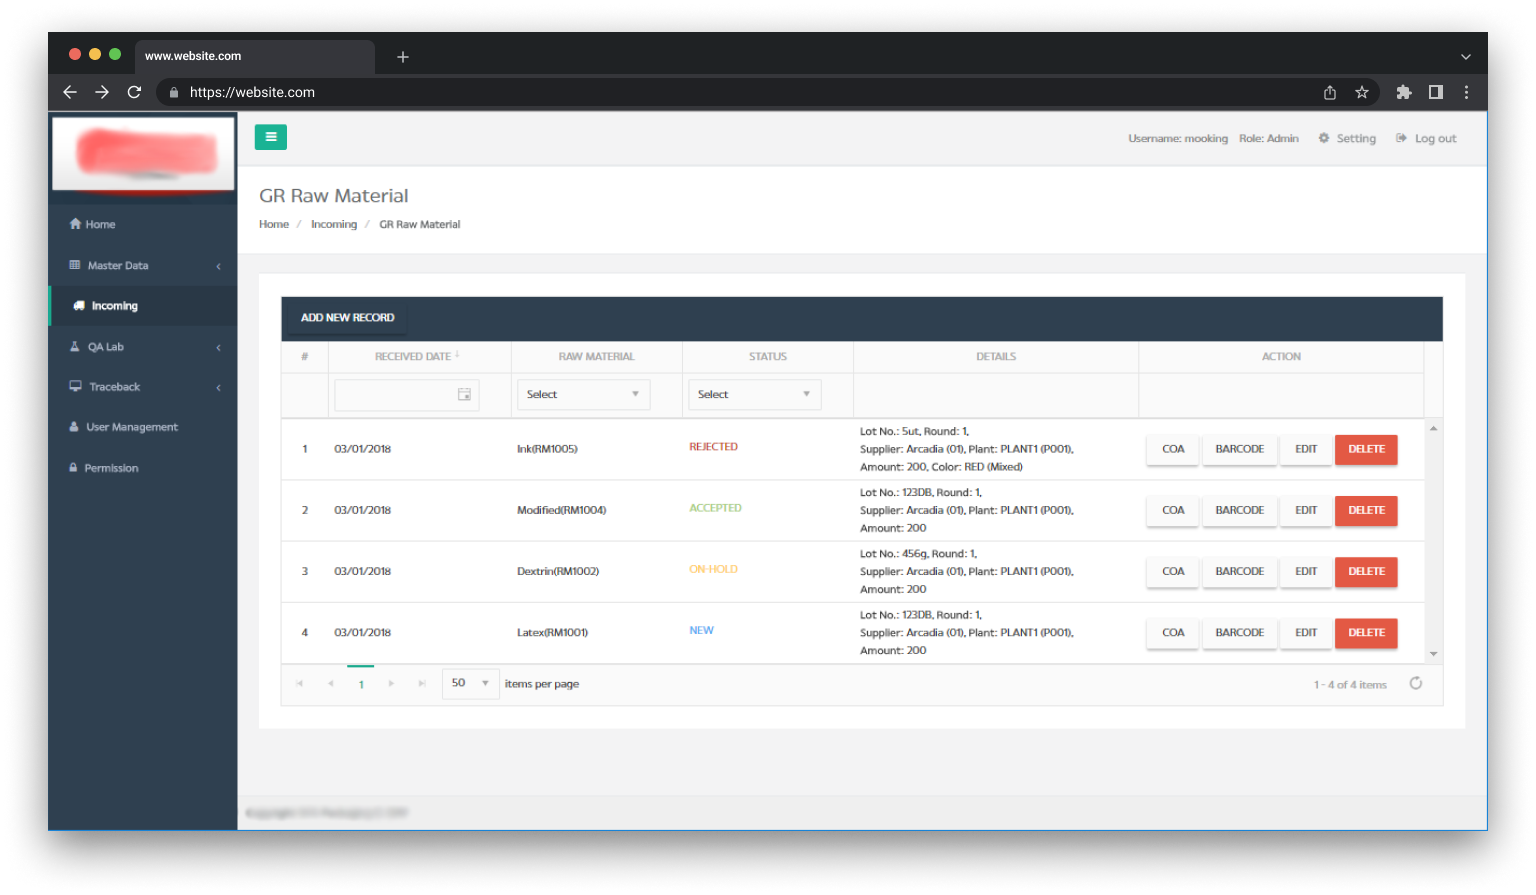Image resolution: width=1536 pixels, height=895 pixels.
Task: Click the table scrollbar up arrow
Action: point(1433,428)
